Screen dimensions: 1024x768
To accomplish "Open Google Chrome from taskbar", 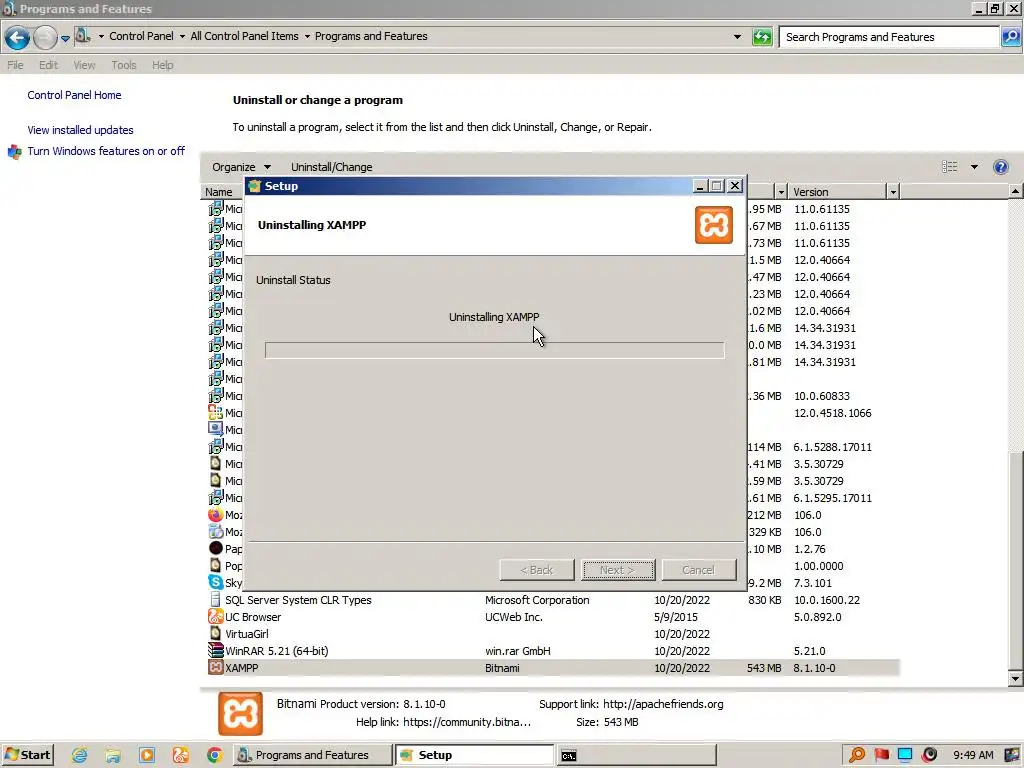I will [214, 756].
